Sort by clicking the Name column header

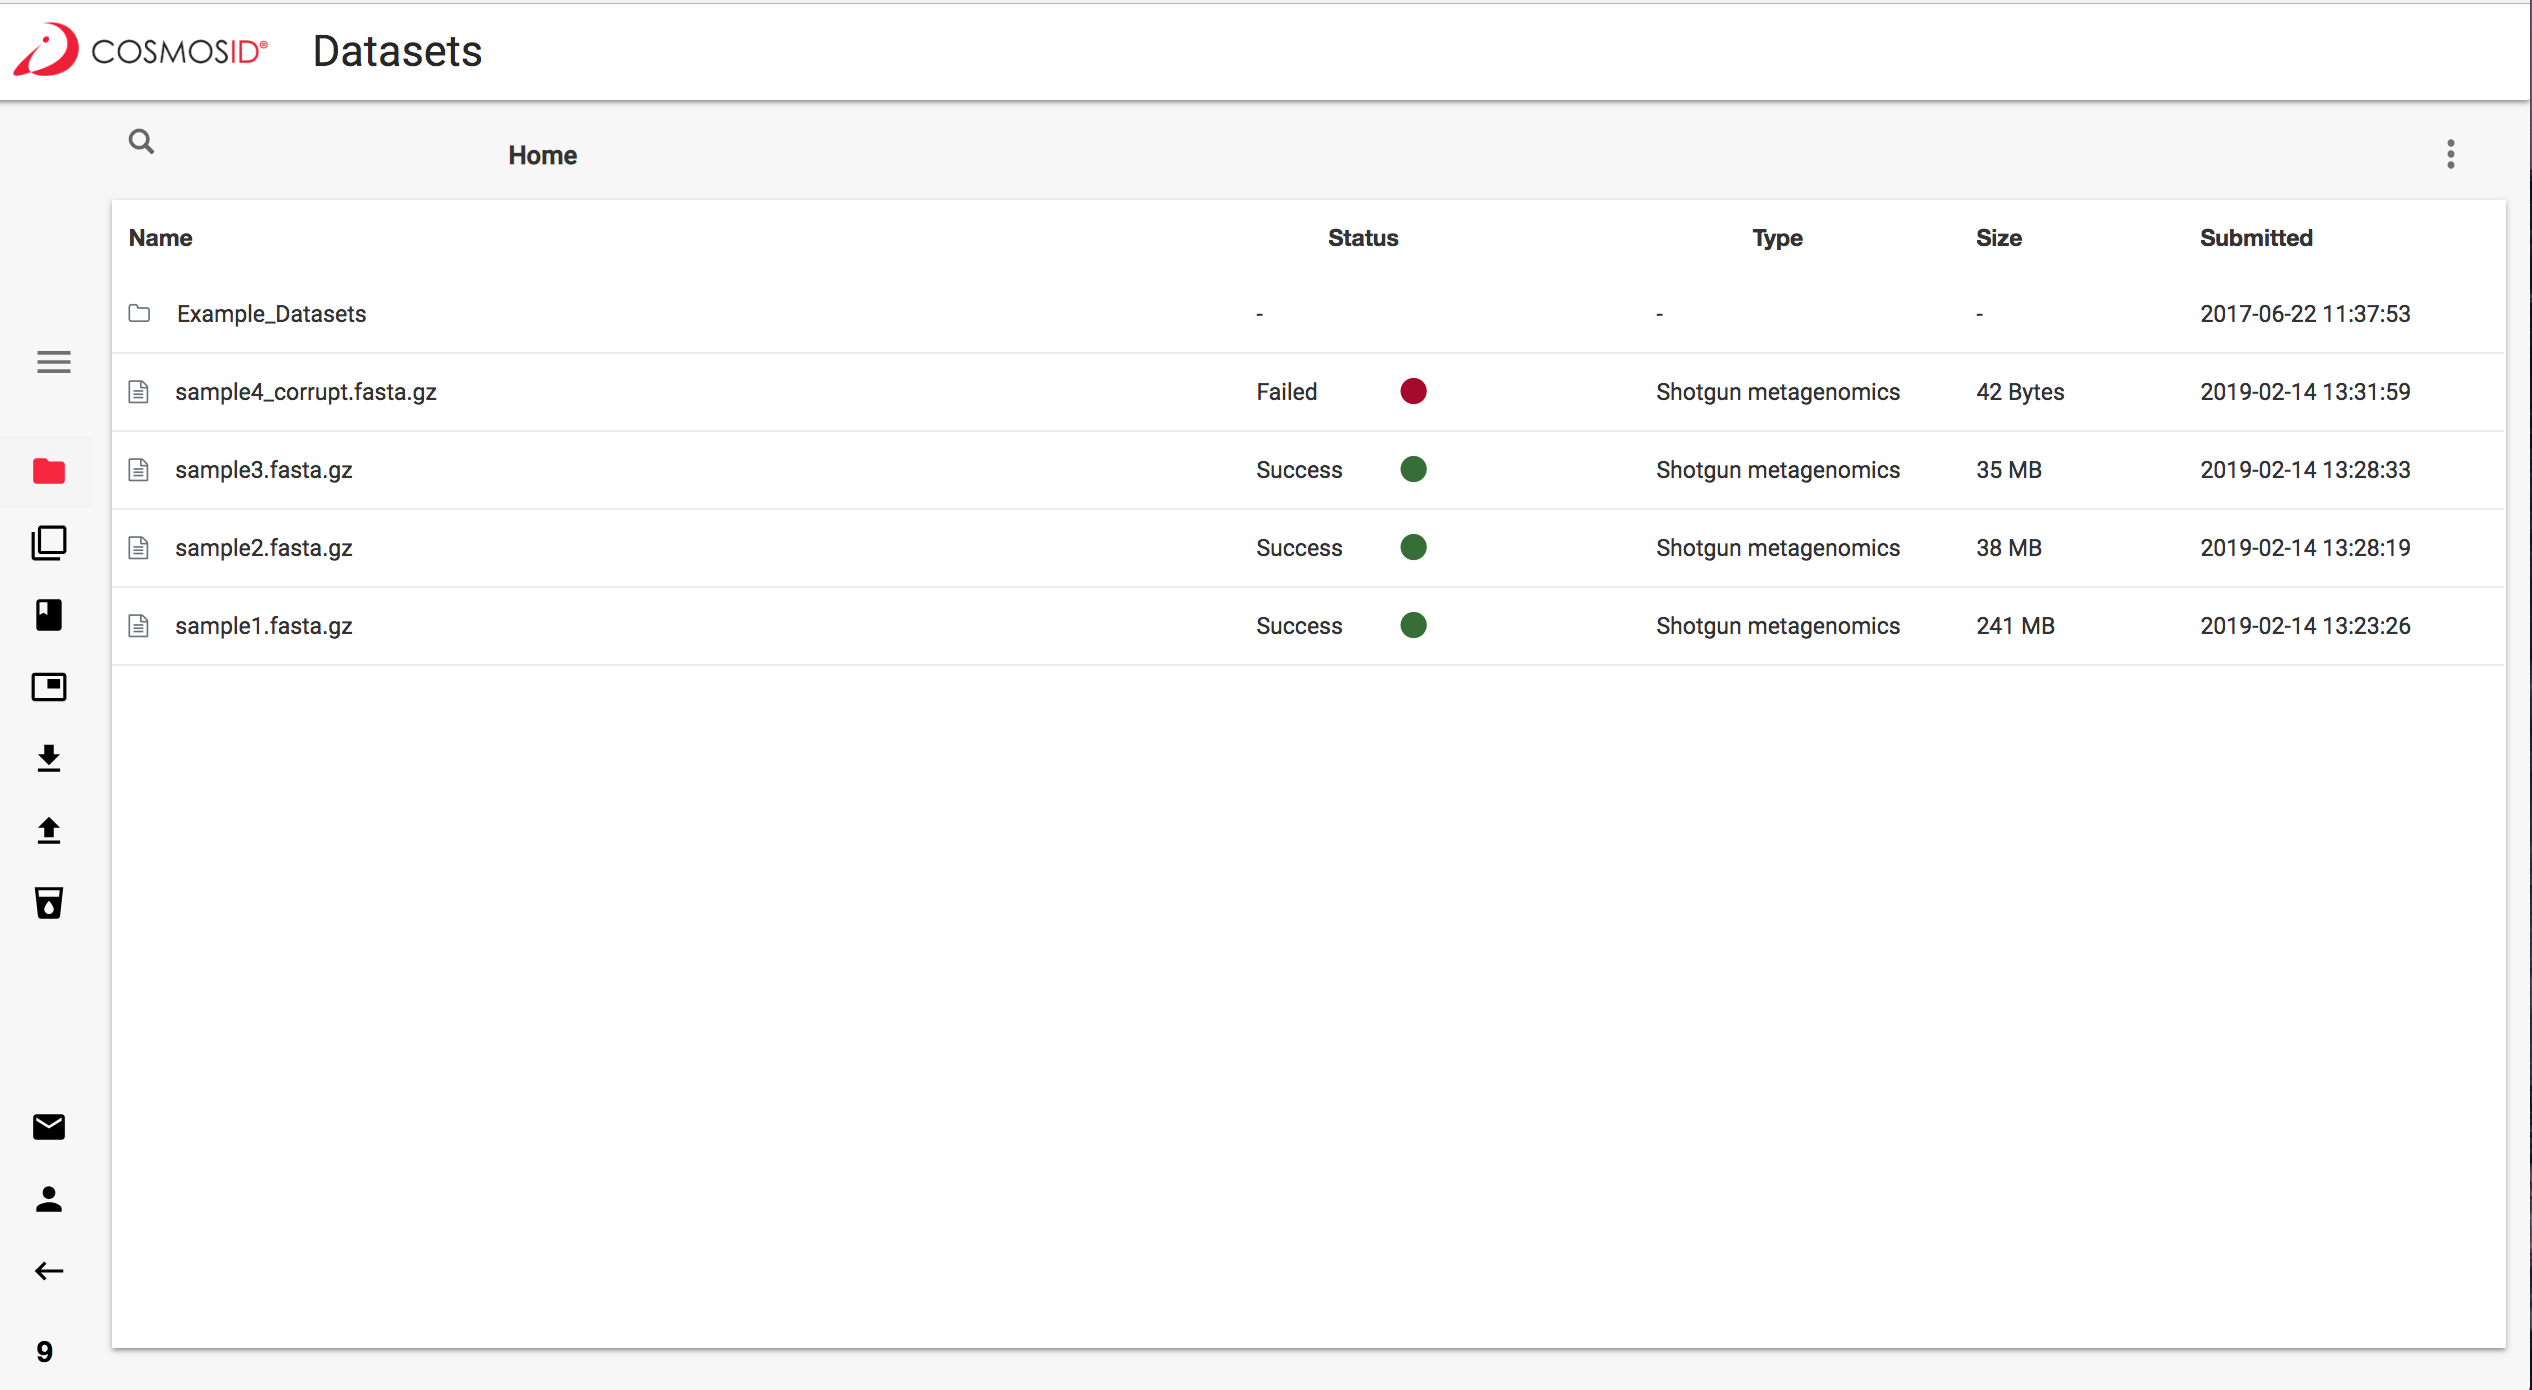(x=160, y=238)
